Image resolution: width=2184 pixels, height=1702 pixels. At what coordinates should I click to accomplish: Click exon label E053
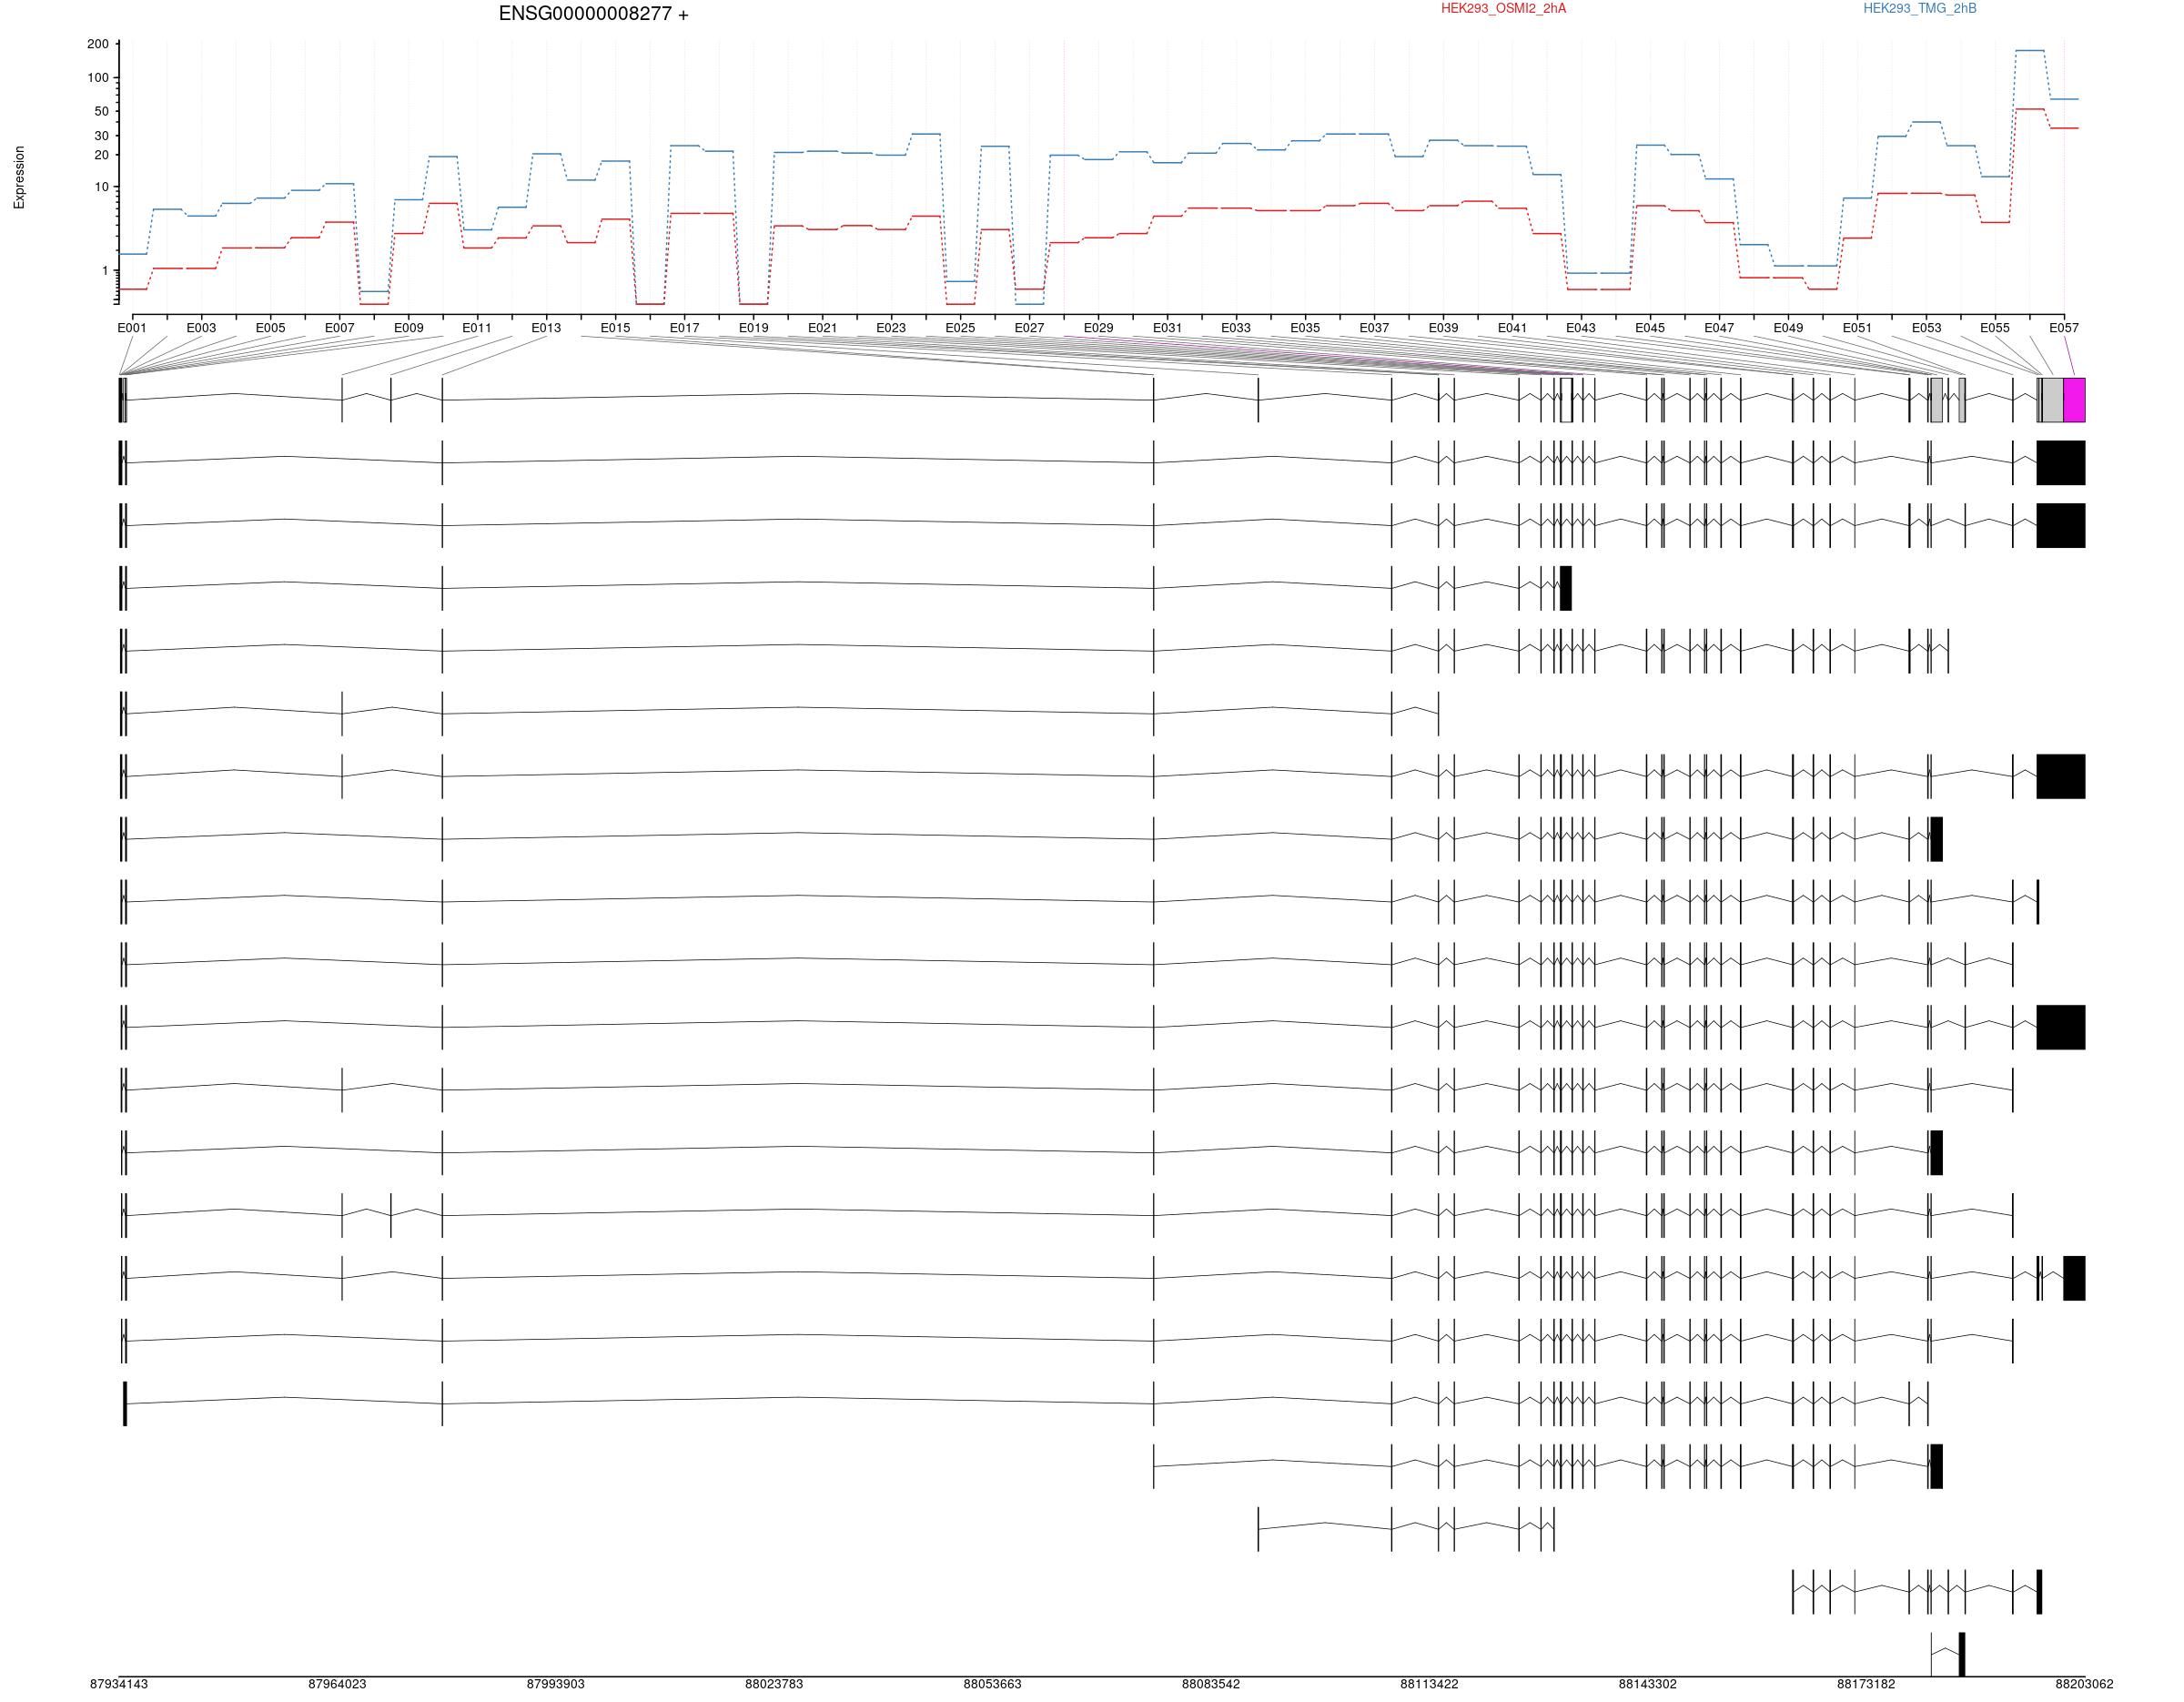1926,328
